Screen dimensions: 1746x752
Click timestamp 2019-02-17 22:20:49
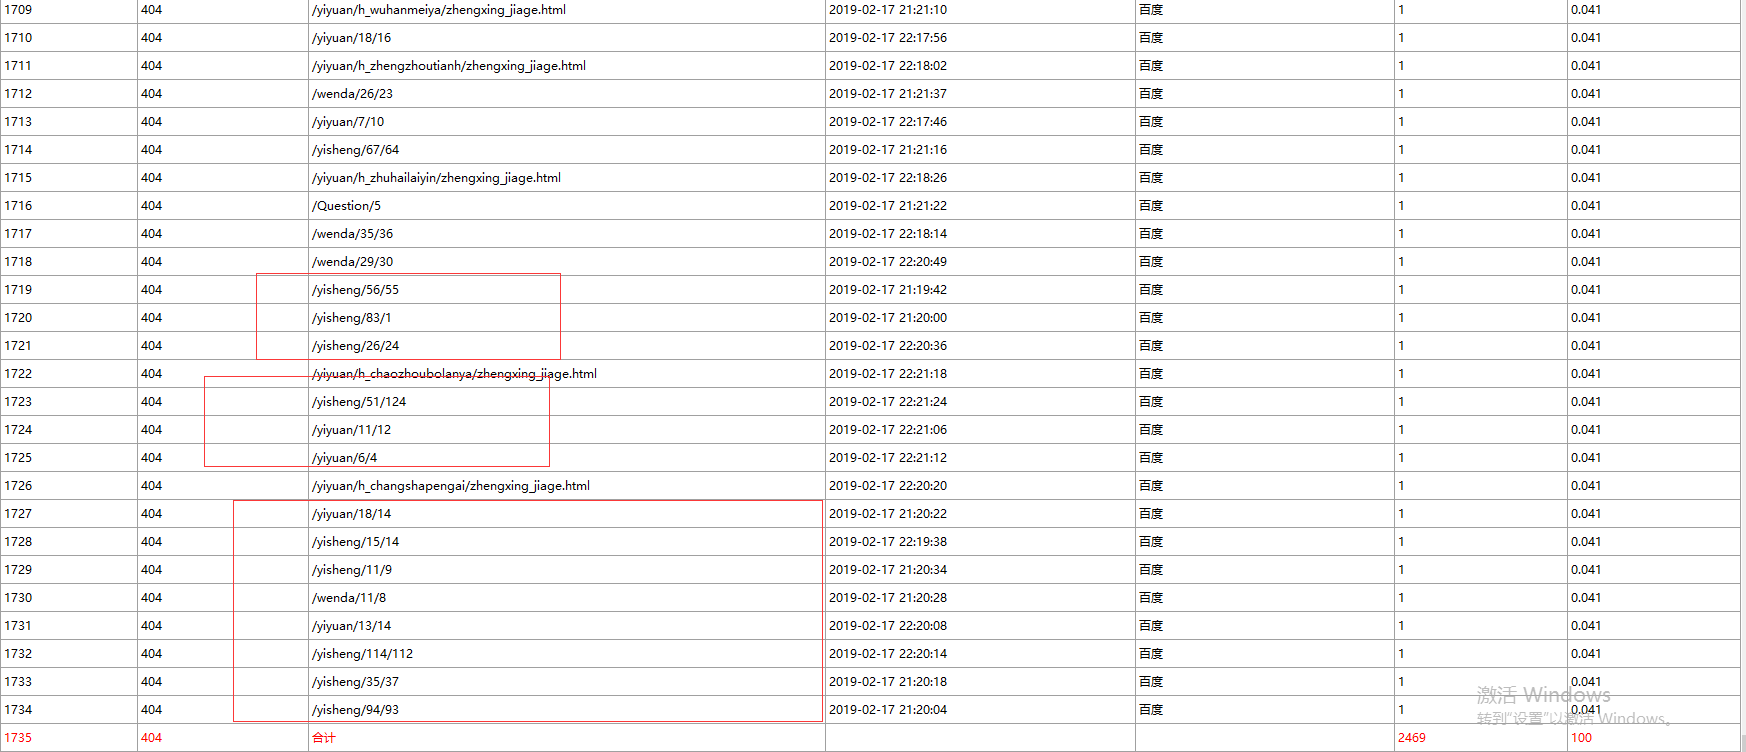point(888,262)
